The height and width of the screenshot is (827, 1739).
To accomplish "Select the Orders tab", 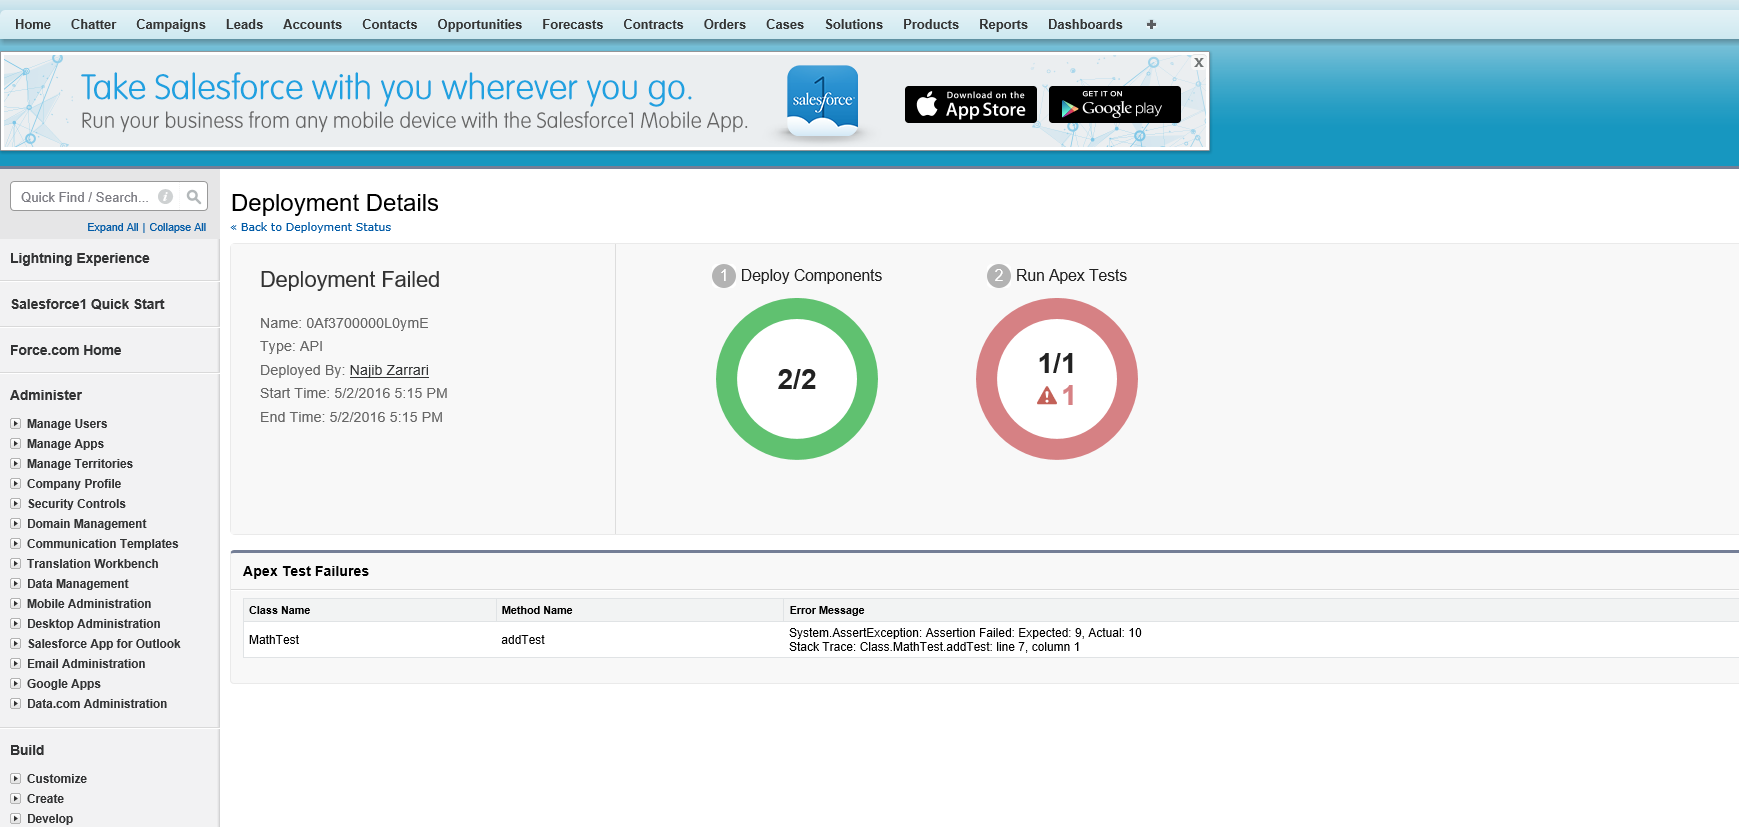I will click(724, 24).
